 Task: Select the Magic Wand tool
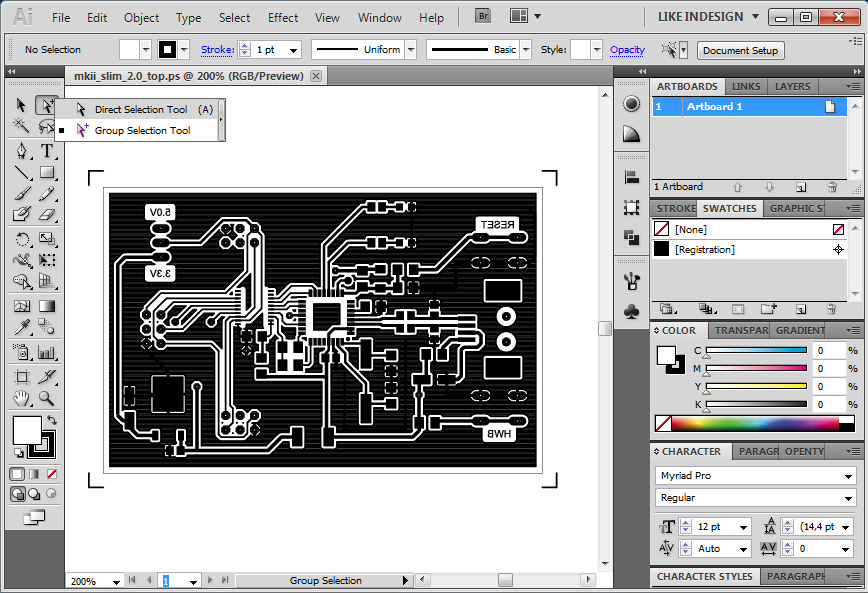coord(21,126)
